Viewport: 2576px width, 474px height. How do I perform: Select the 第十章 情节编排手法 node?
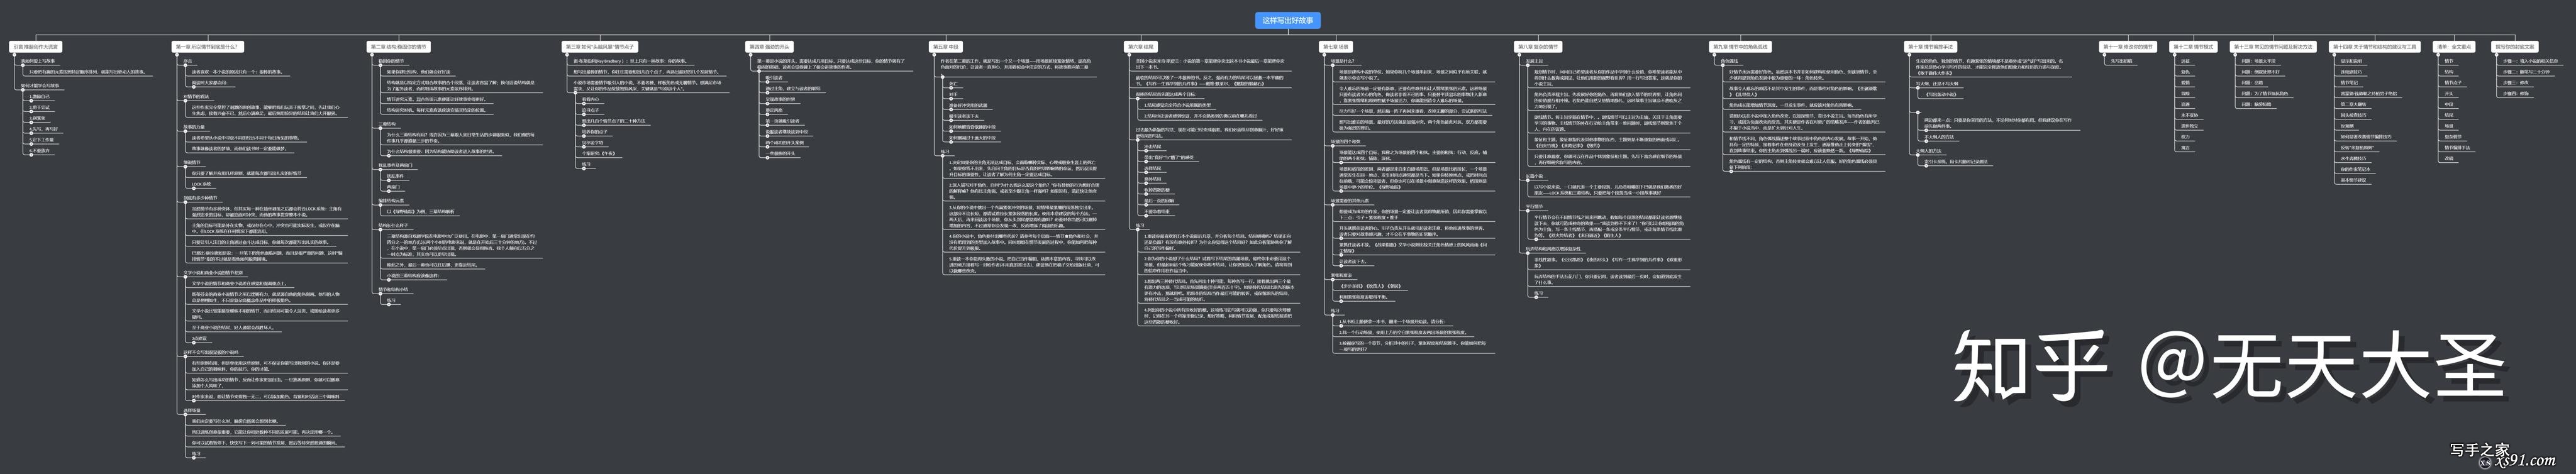(1931, 47)
